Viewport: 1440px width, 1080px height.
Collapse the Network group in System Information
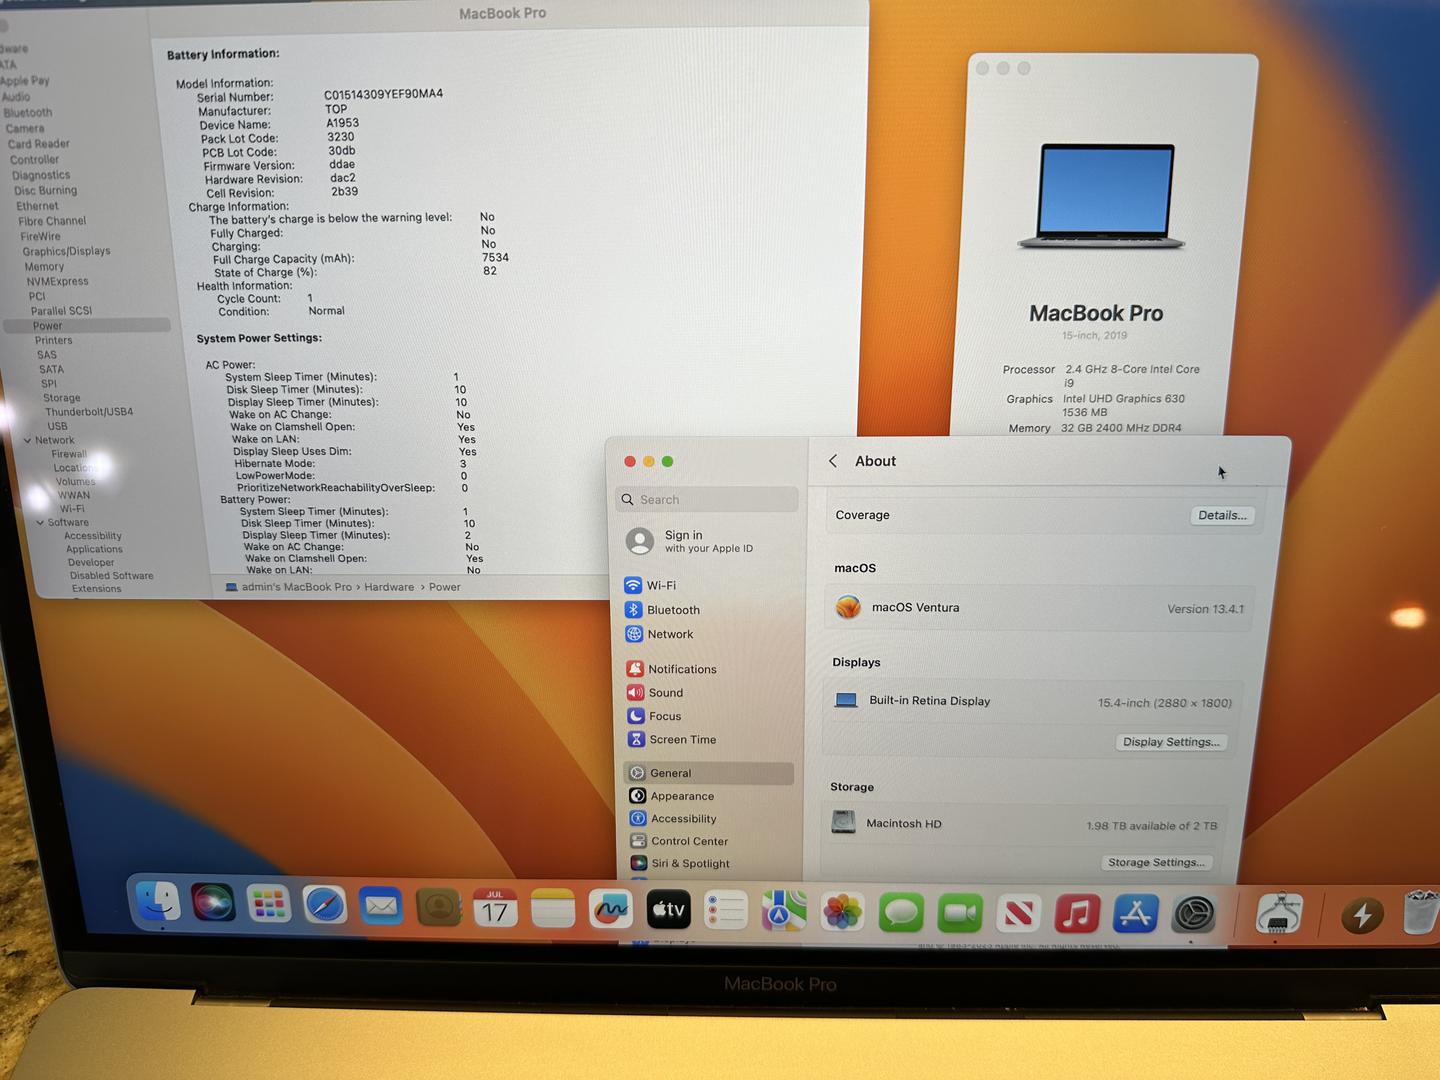coord(27,440)
